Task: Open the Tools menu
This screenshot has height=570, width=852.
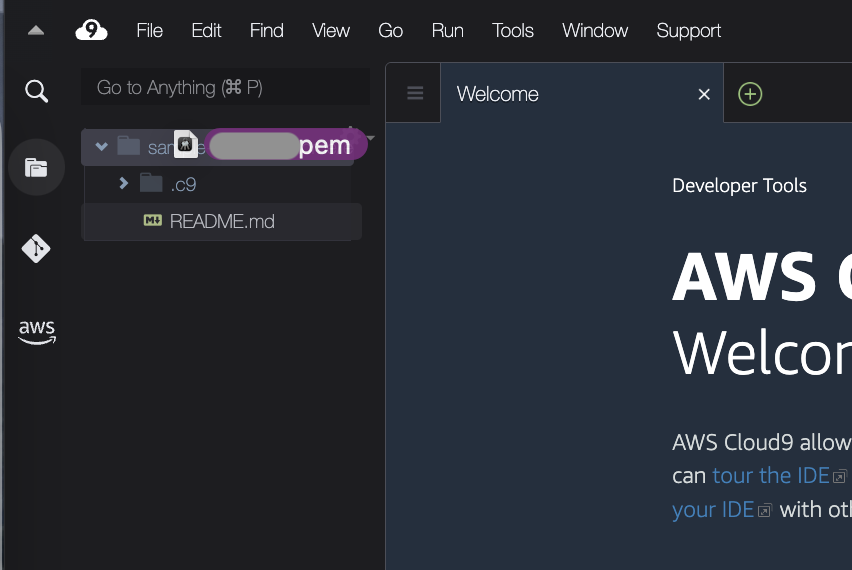Action: (513, 30)
